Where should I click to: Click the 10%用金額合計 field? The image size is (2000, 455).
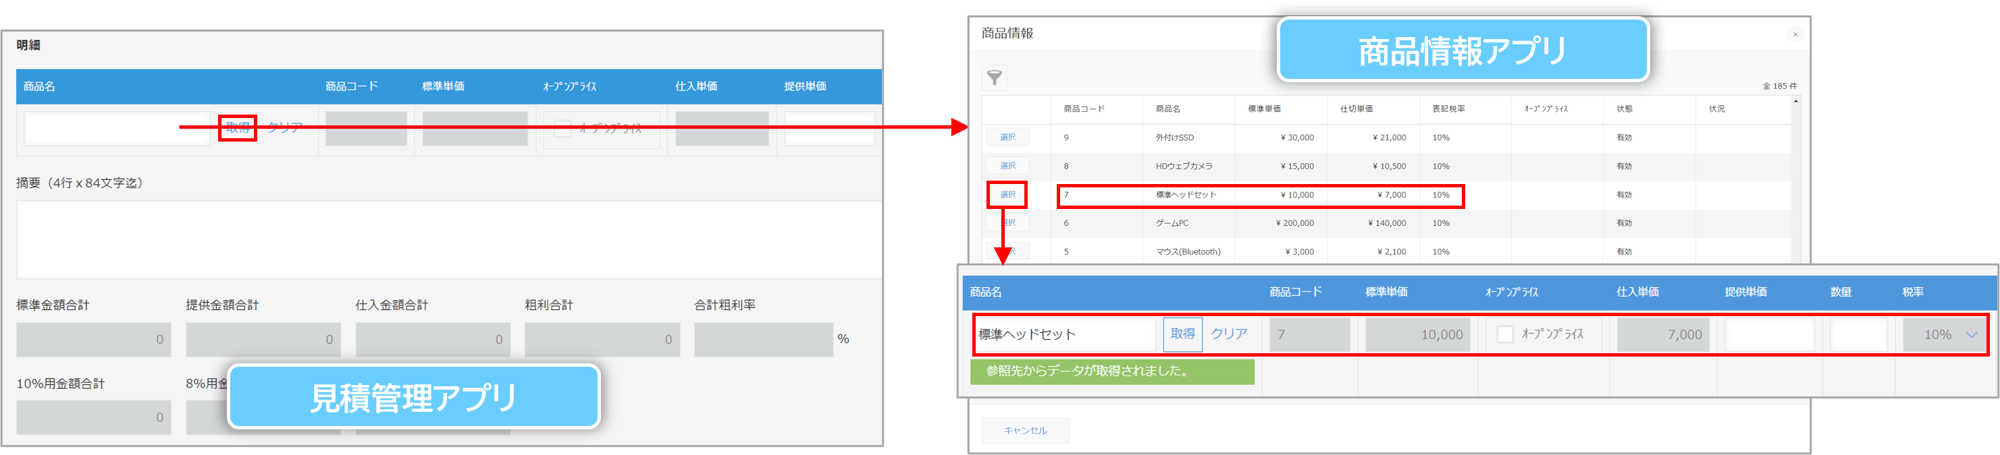[94, 417]
